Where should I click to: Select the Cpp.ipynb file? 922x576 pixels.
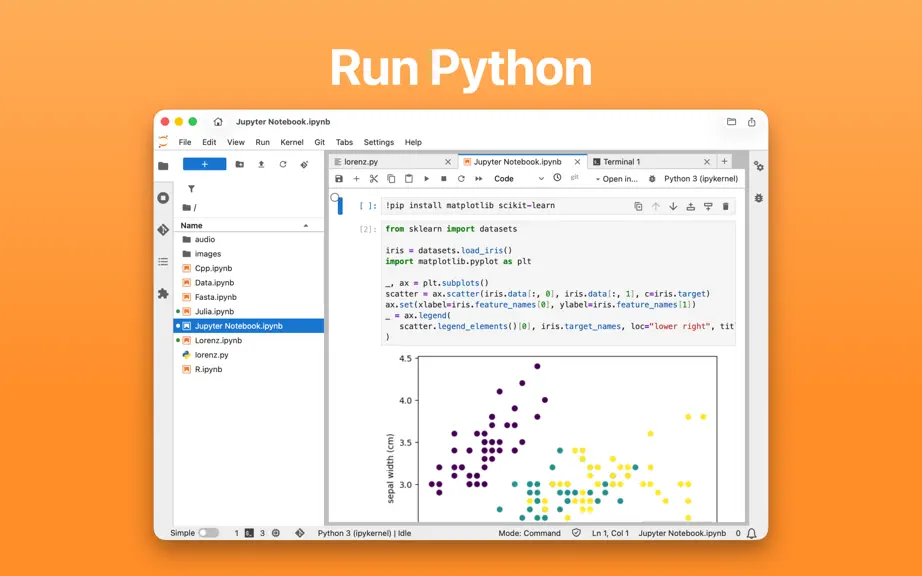(249, 268)
